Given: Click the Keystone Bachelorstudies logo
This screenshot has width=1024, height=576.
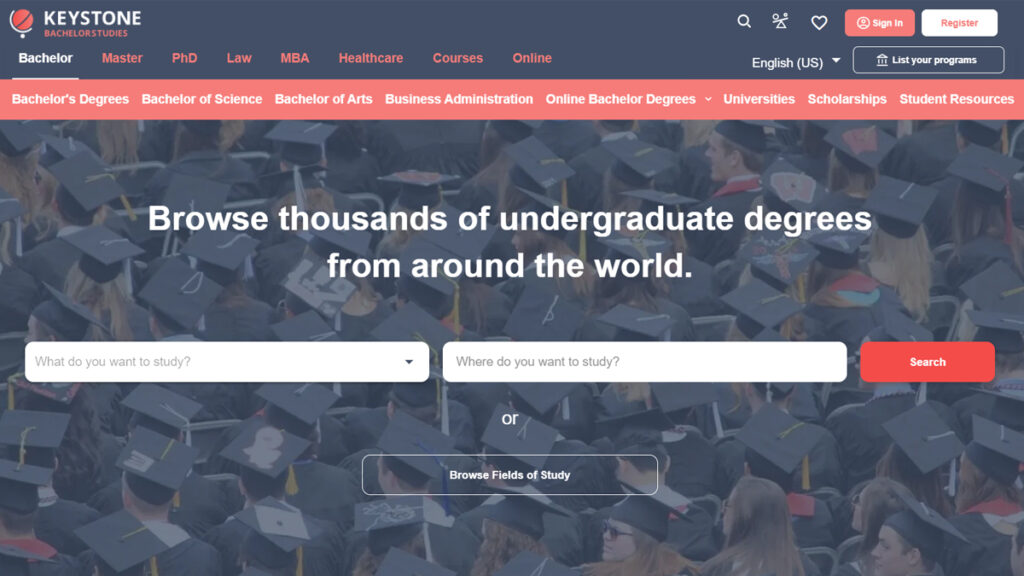Looking at the screenshot, I should click(x=75, y=23).
